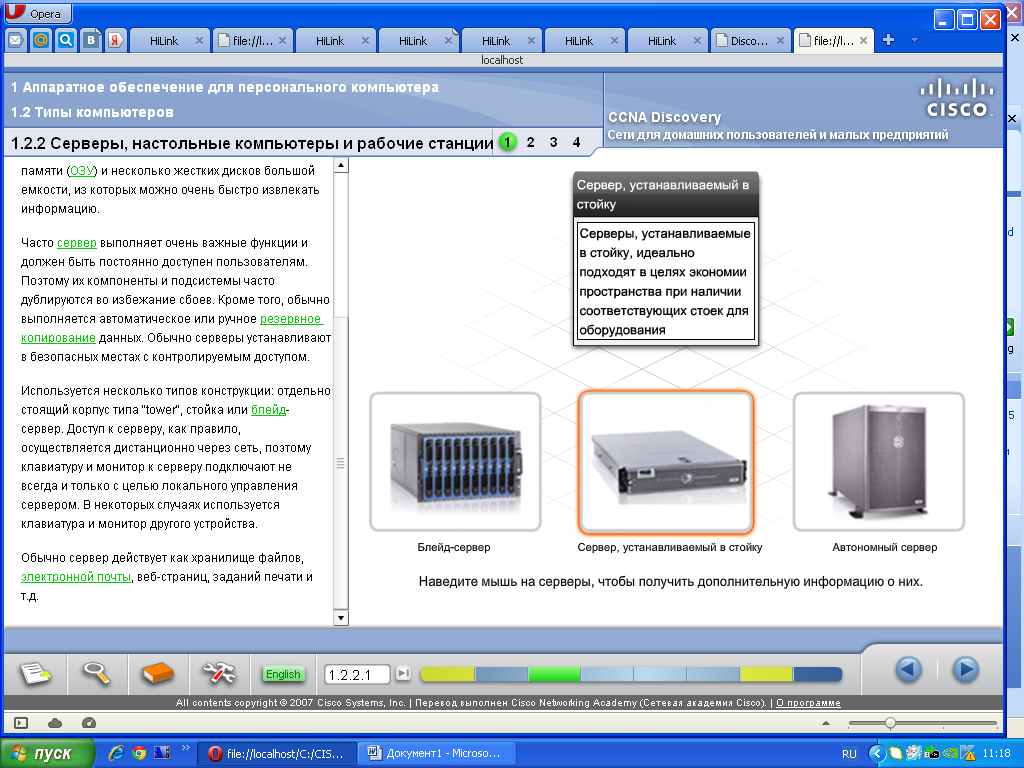
Task: Switch to the Disco... tab
Action: pyautogui.click(x=749, y=40)
